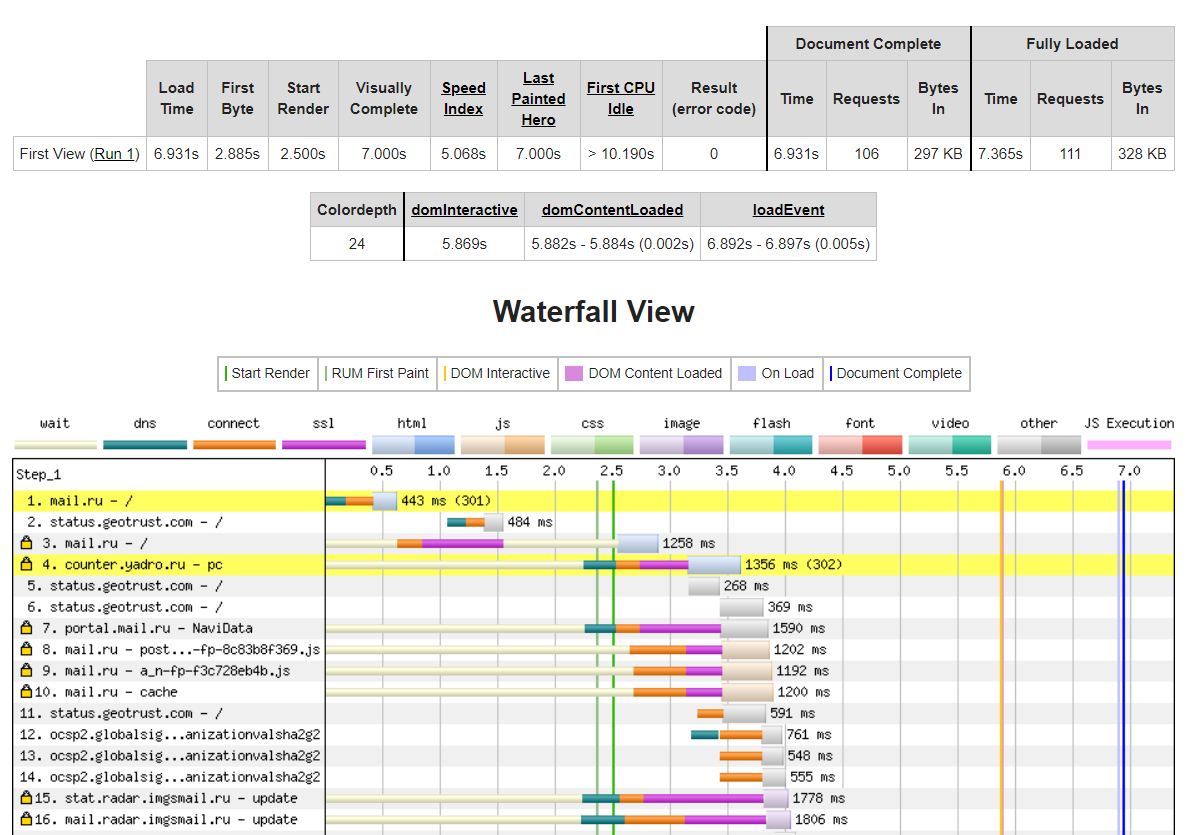Click the js color swatch in legend
This screenshot has width=1188, height=835.
(x=502, y=445)
